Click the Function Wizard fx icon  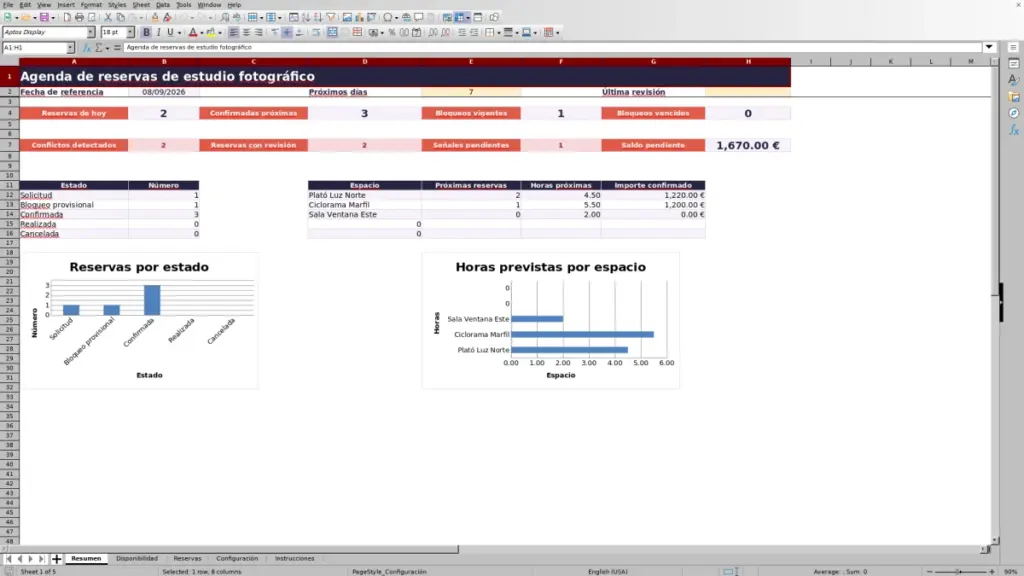click(86, 48)
